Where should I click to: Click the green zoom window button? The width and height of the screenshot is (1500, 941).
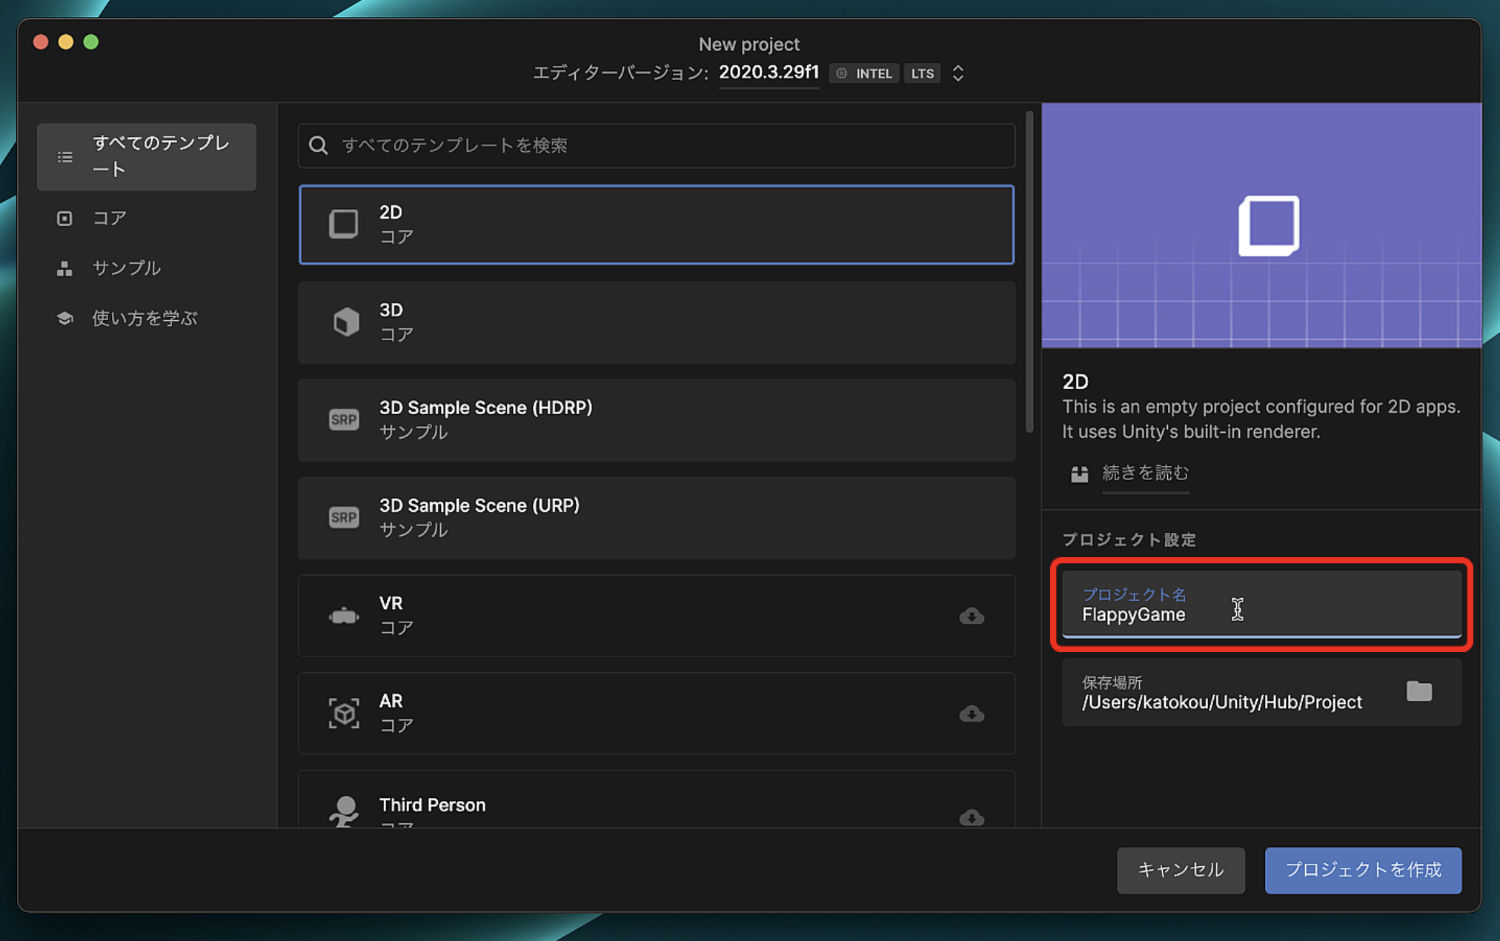tap(91, 42)
